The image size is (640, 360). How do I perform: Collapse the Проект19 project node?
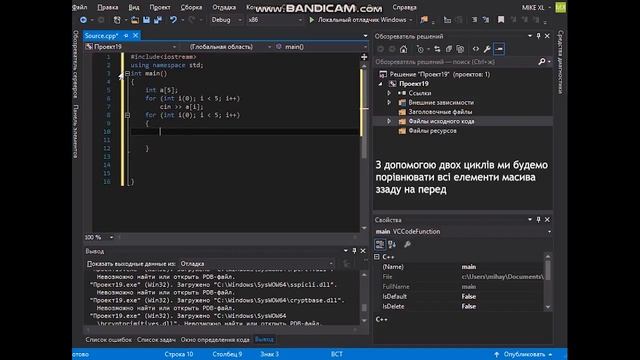(381, 84)
